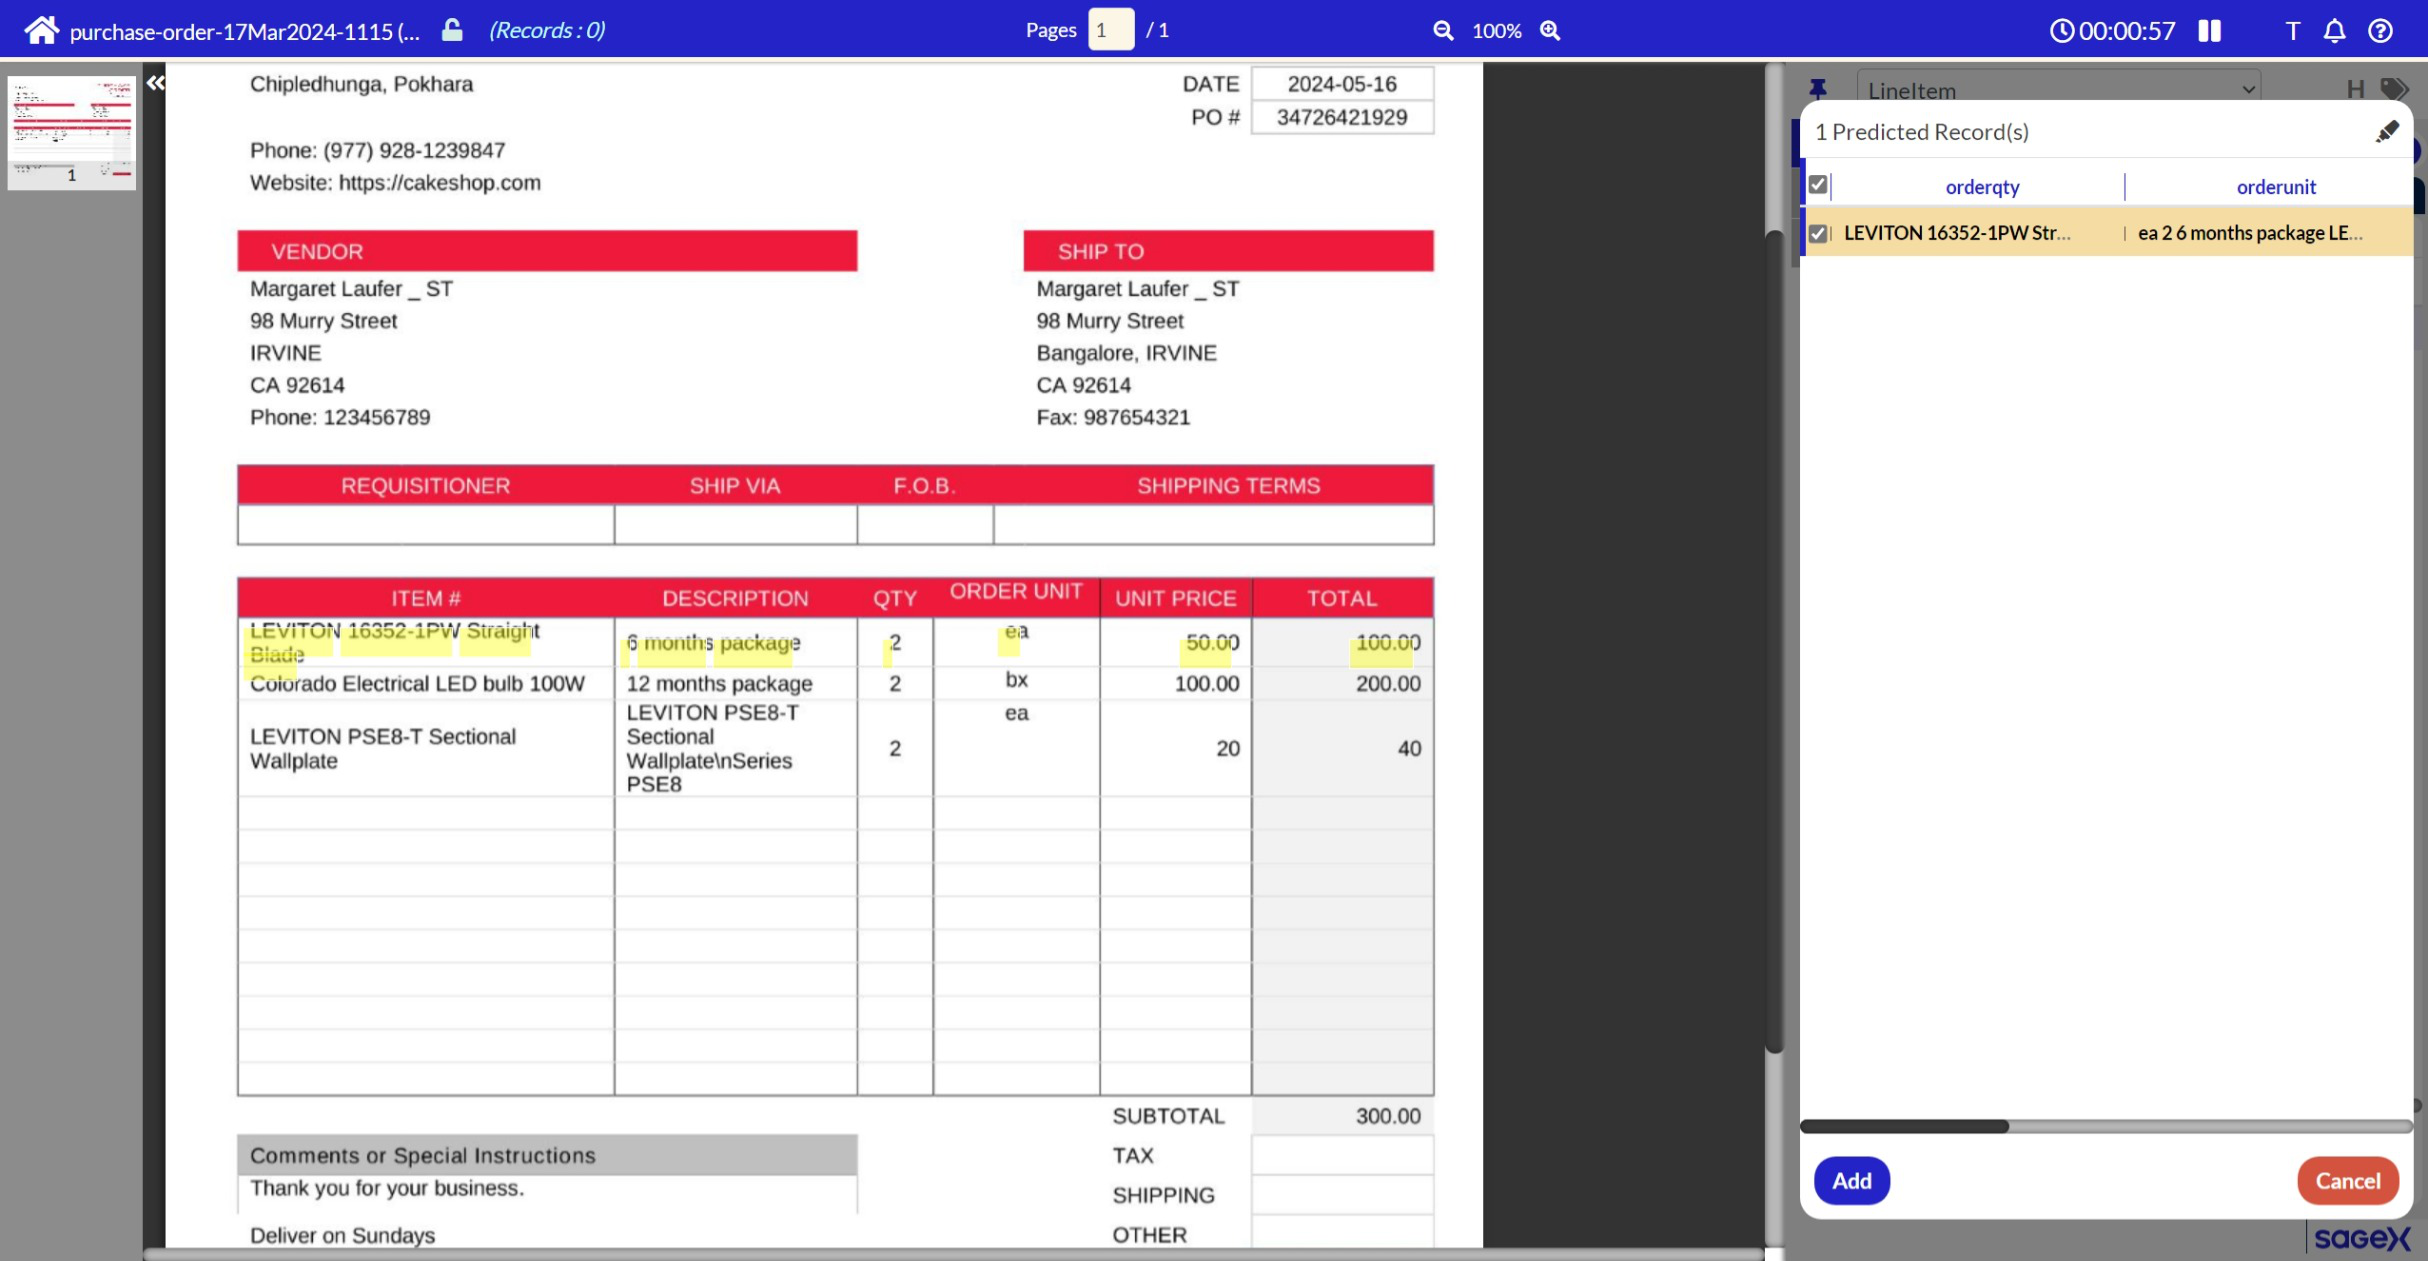The width and height of the screenshot is (2428, 1261).
Task: Click the pin icon beside LineItem
Action: [1818, 89]
